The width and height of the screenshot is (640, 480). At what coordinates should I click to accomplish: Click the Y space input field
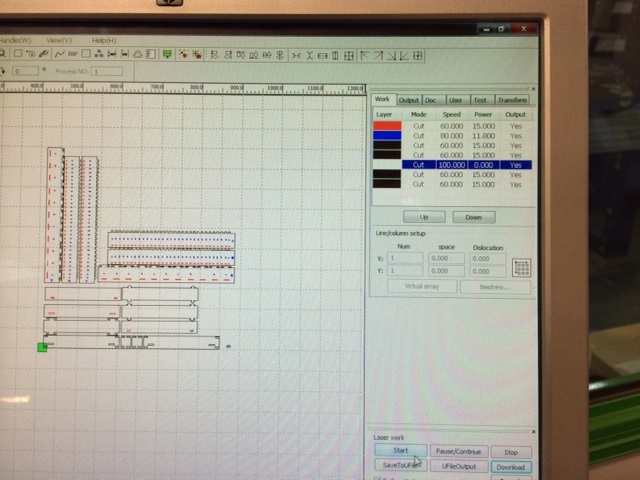(447, 271)
